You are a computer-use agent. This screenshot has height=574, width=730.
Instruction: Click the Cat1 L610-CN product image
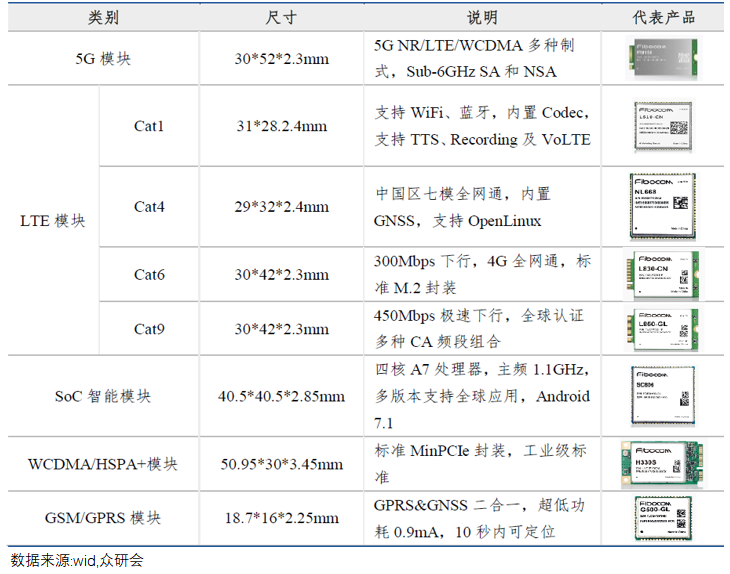pos(663,126)
